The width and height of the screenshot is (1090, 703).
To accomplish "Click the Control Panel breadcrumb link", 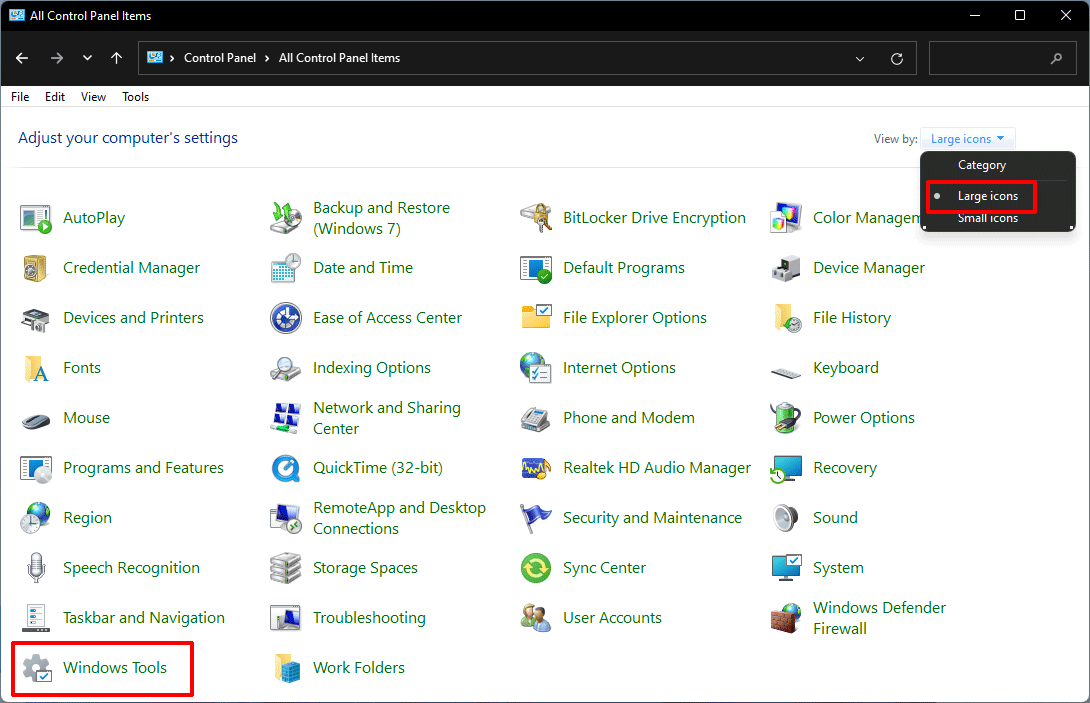I will 220,58.
